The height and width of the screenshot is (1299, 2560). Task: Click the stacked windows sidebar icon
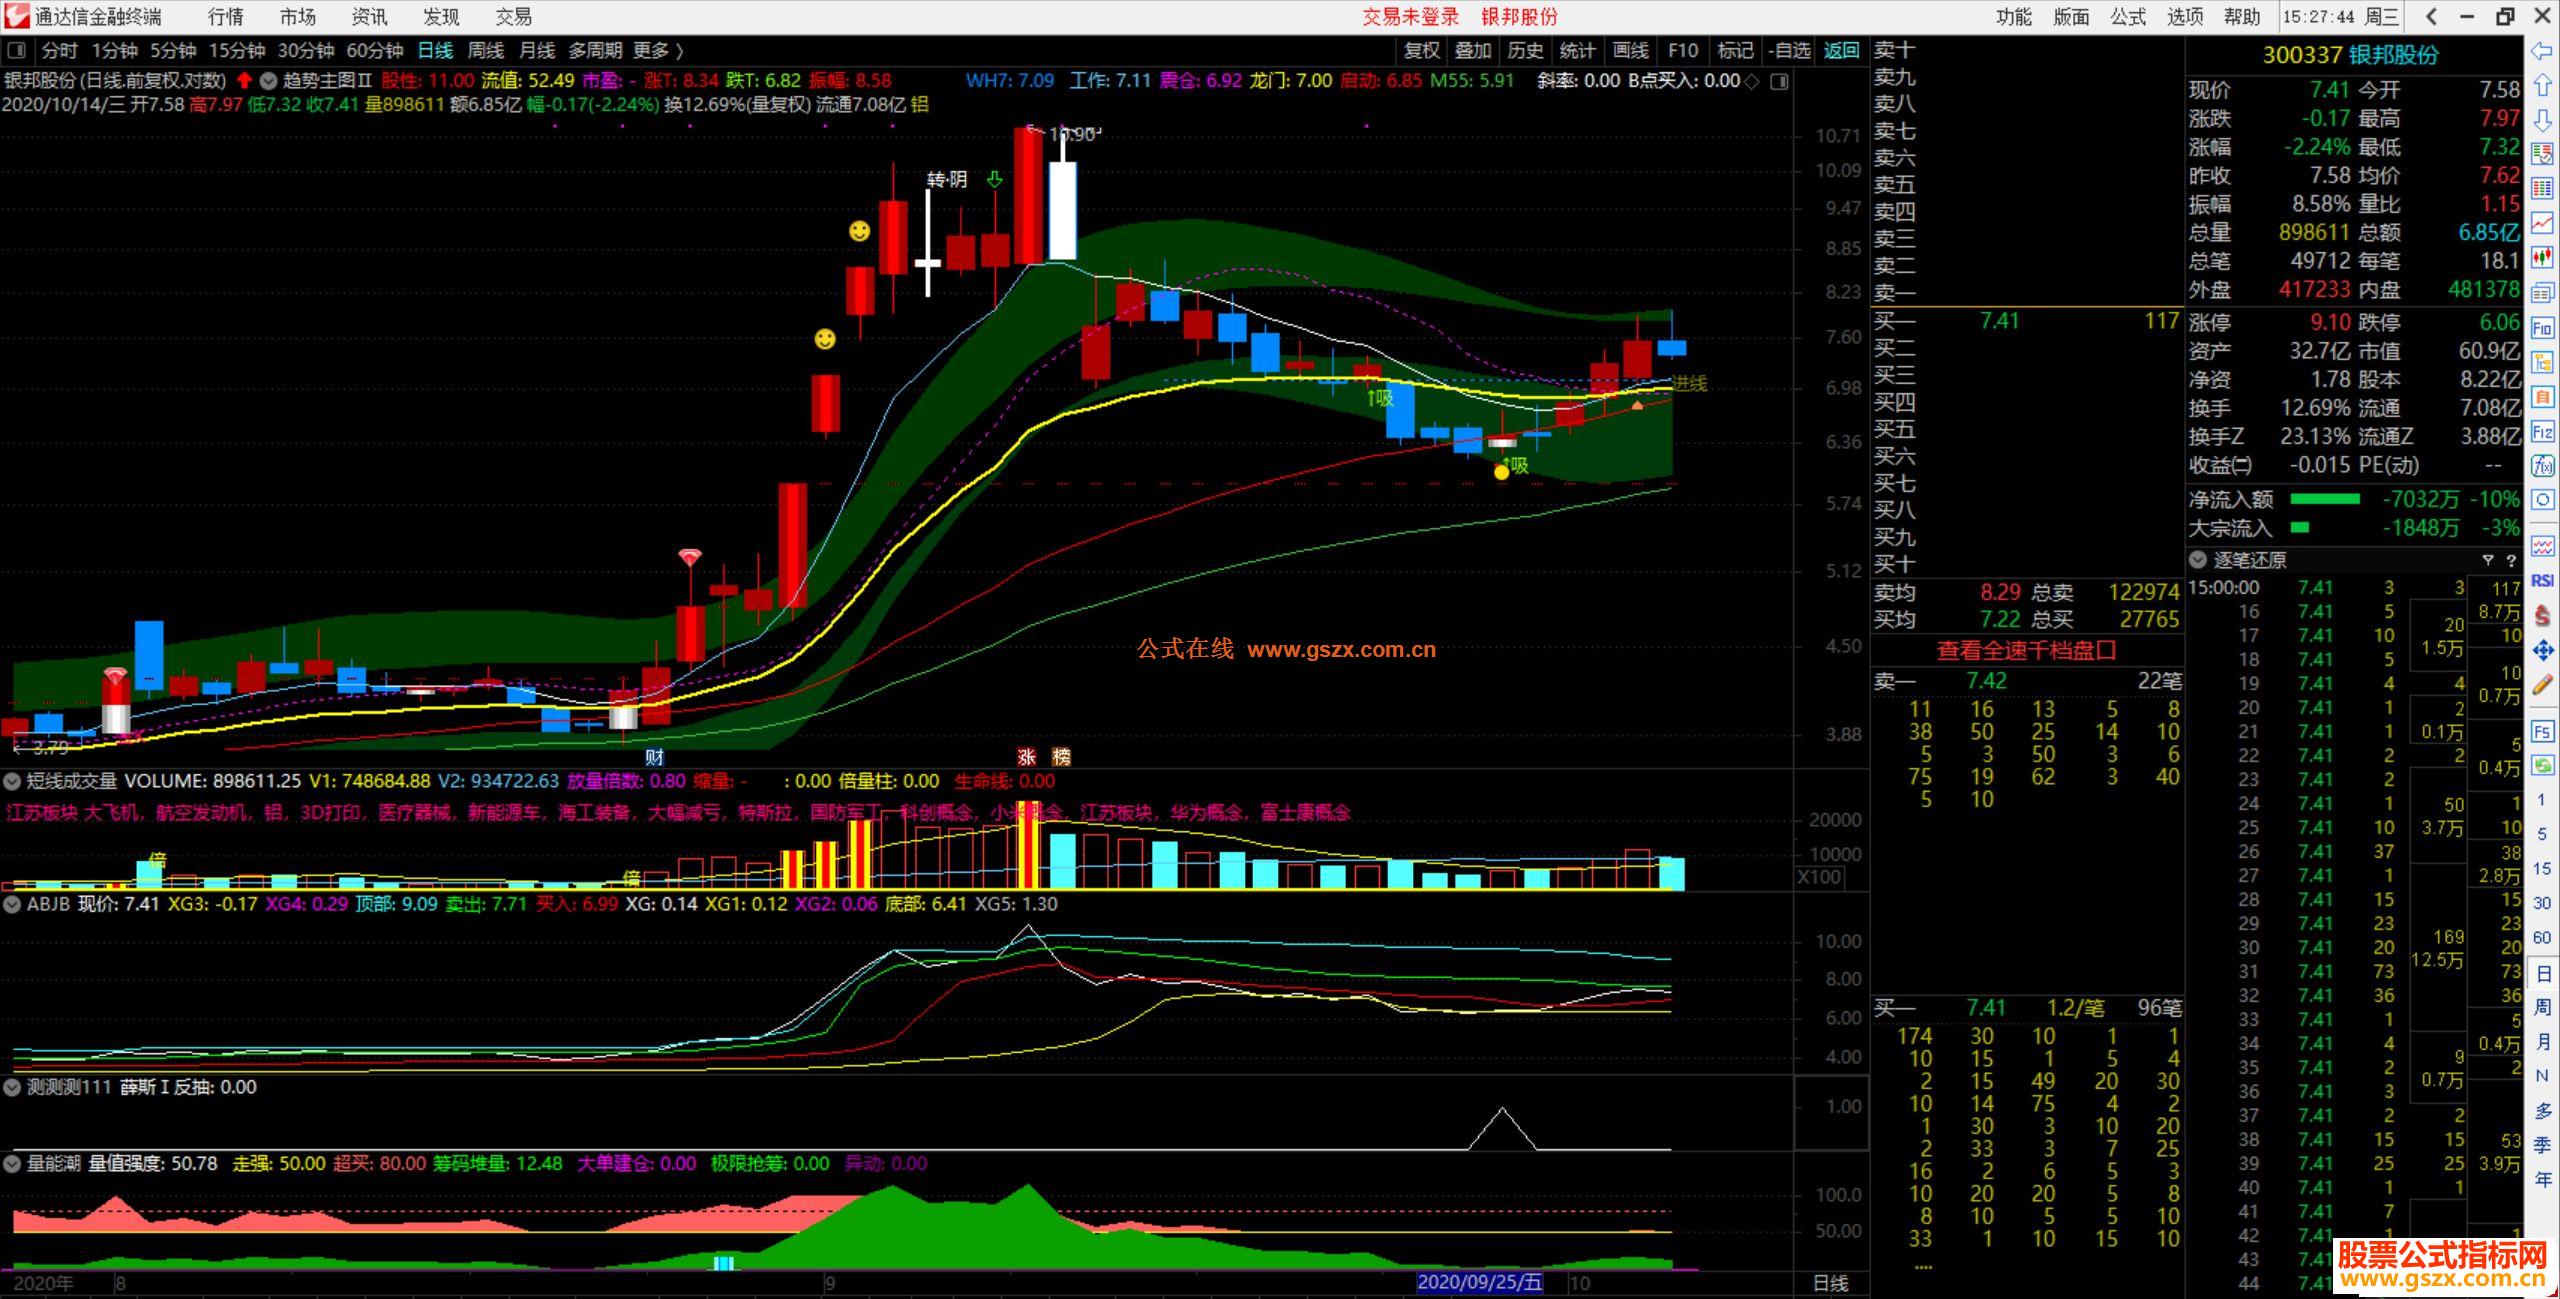pos(2542,293)
